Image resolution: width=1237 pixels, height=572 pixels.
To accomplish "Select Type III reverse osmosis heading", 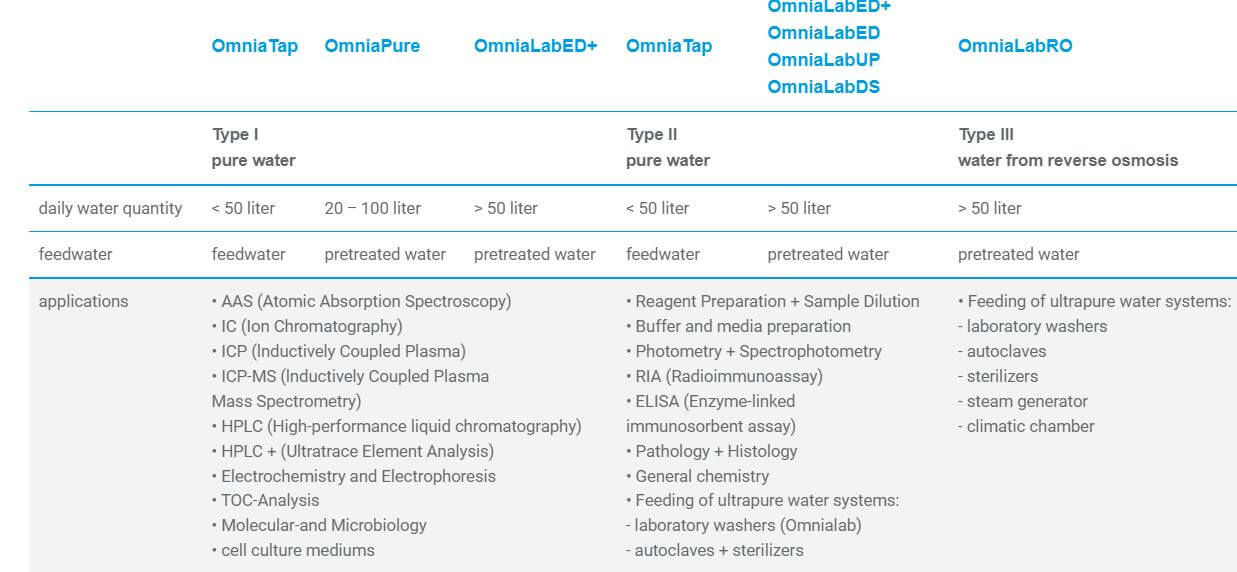I will (x=1067, y=147).
